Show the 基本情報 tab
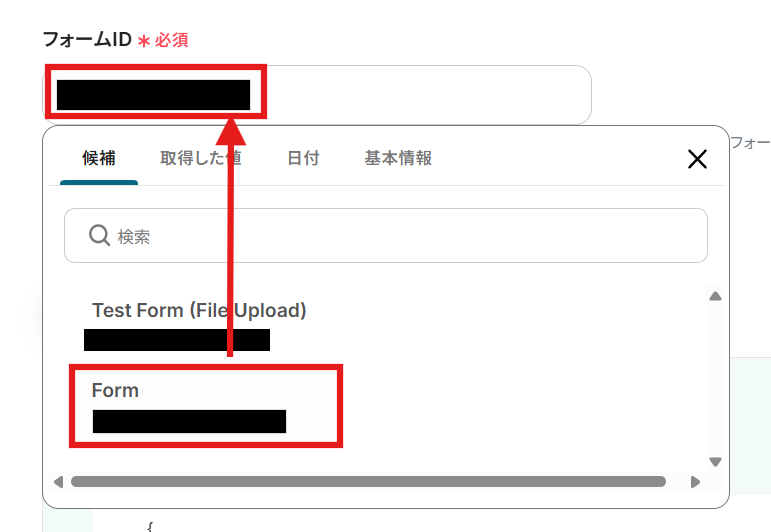The width and height of the screenshot is (771, 532). click(x=398, y=158)
